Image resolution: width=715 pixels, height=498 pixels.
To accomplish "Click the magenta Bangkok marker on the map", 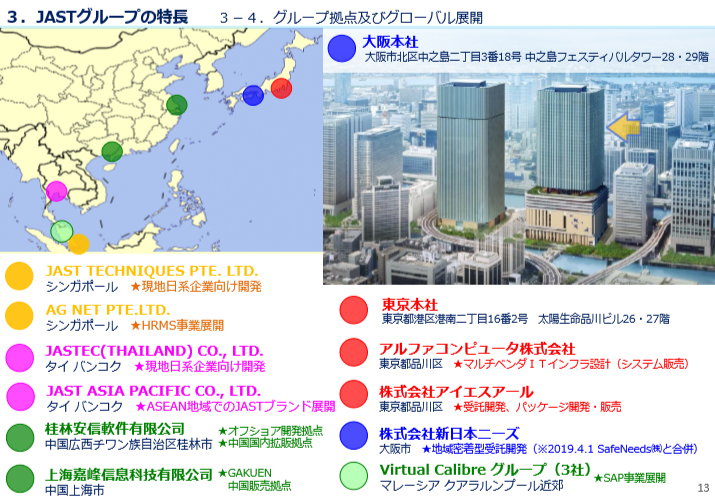I will coord(57,191).
